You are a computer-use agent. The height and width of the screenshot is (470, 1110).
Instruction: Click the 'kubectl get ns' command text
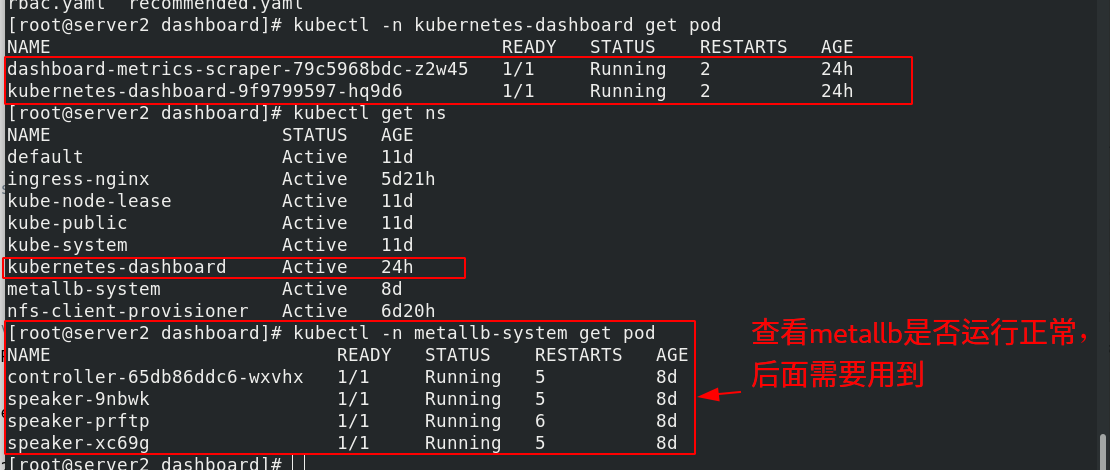[369, 113]
